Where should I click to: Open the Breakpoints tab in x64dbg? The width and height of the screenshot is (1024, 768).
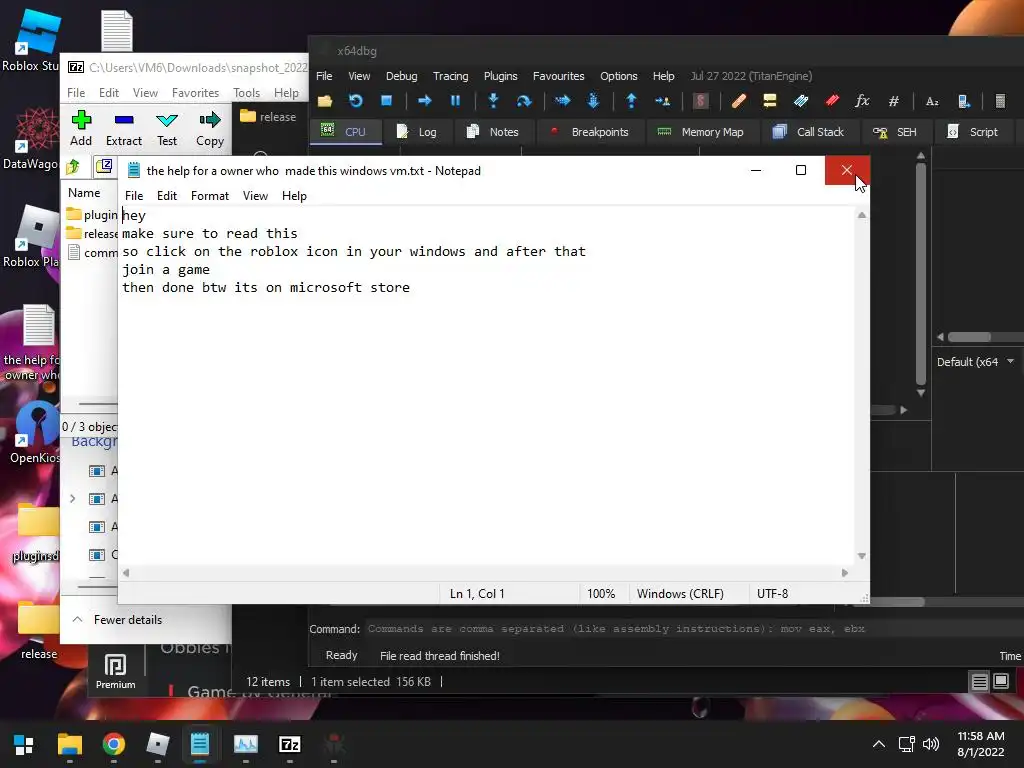(590, 132)
